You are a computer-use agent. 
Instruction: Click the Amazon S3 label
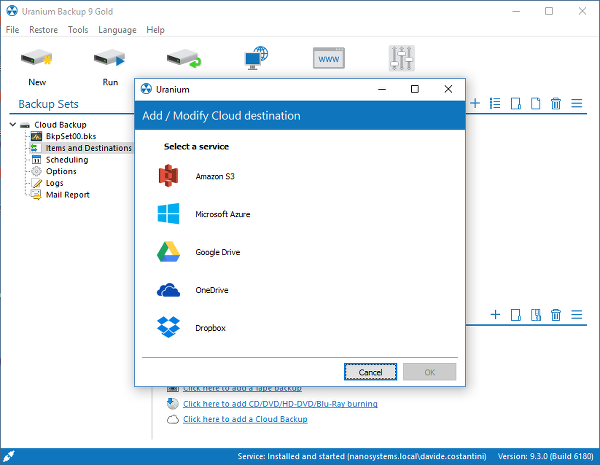[215, 176]
